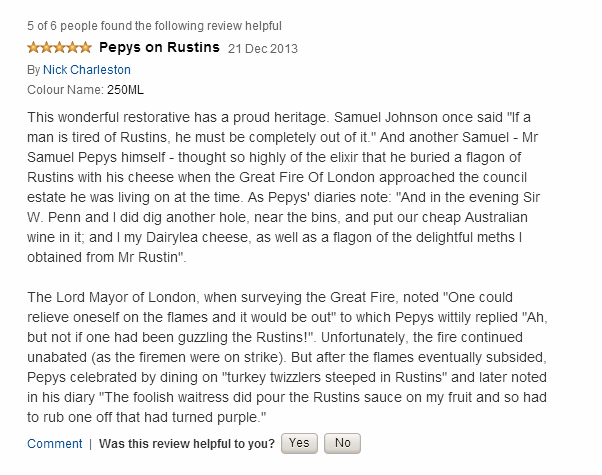Click the 'By' text before the author name
The height and width of the screenshot is (475, 602).
(x=33, y=70)
